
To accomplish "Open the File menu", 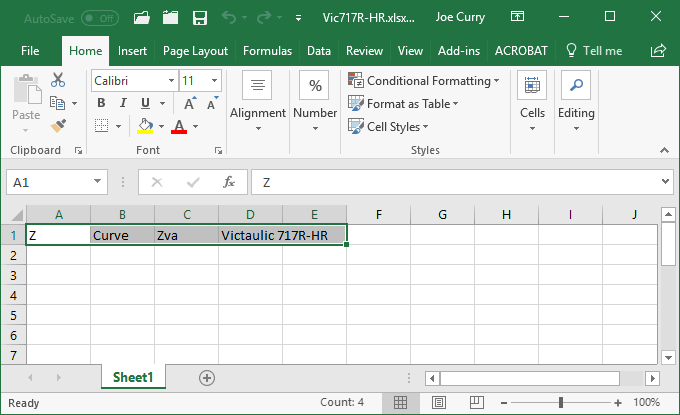I will coord(30,51).
